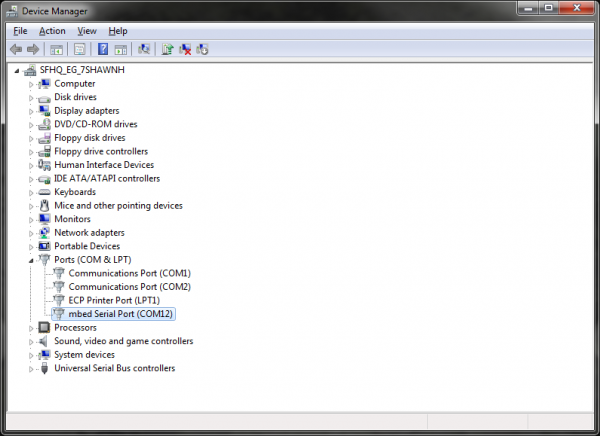Click the Disable device toolbar icon
Screen dimensions: 600x436
pos(202,49)
